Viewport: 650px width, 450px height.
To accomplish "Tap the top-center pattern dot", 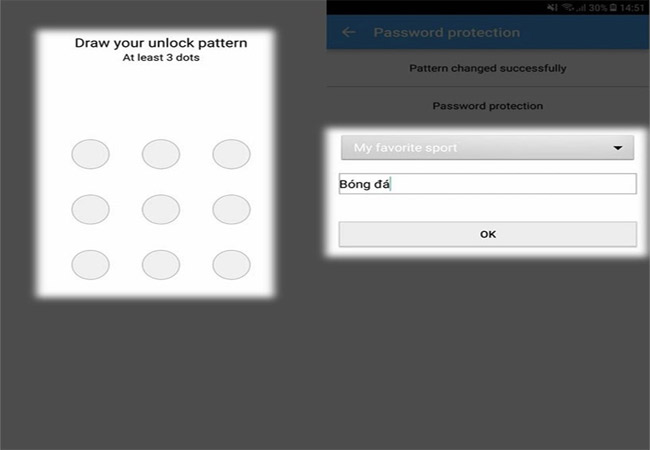I will tap(160, 154).
